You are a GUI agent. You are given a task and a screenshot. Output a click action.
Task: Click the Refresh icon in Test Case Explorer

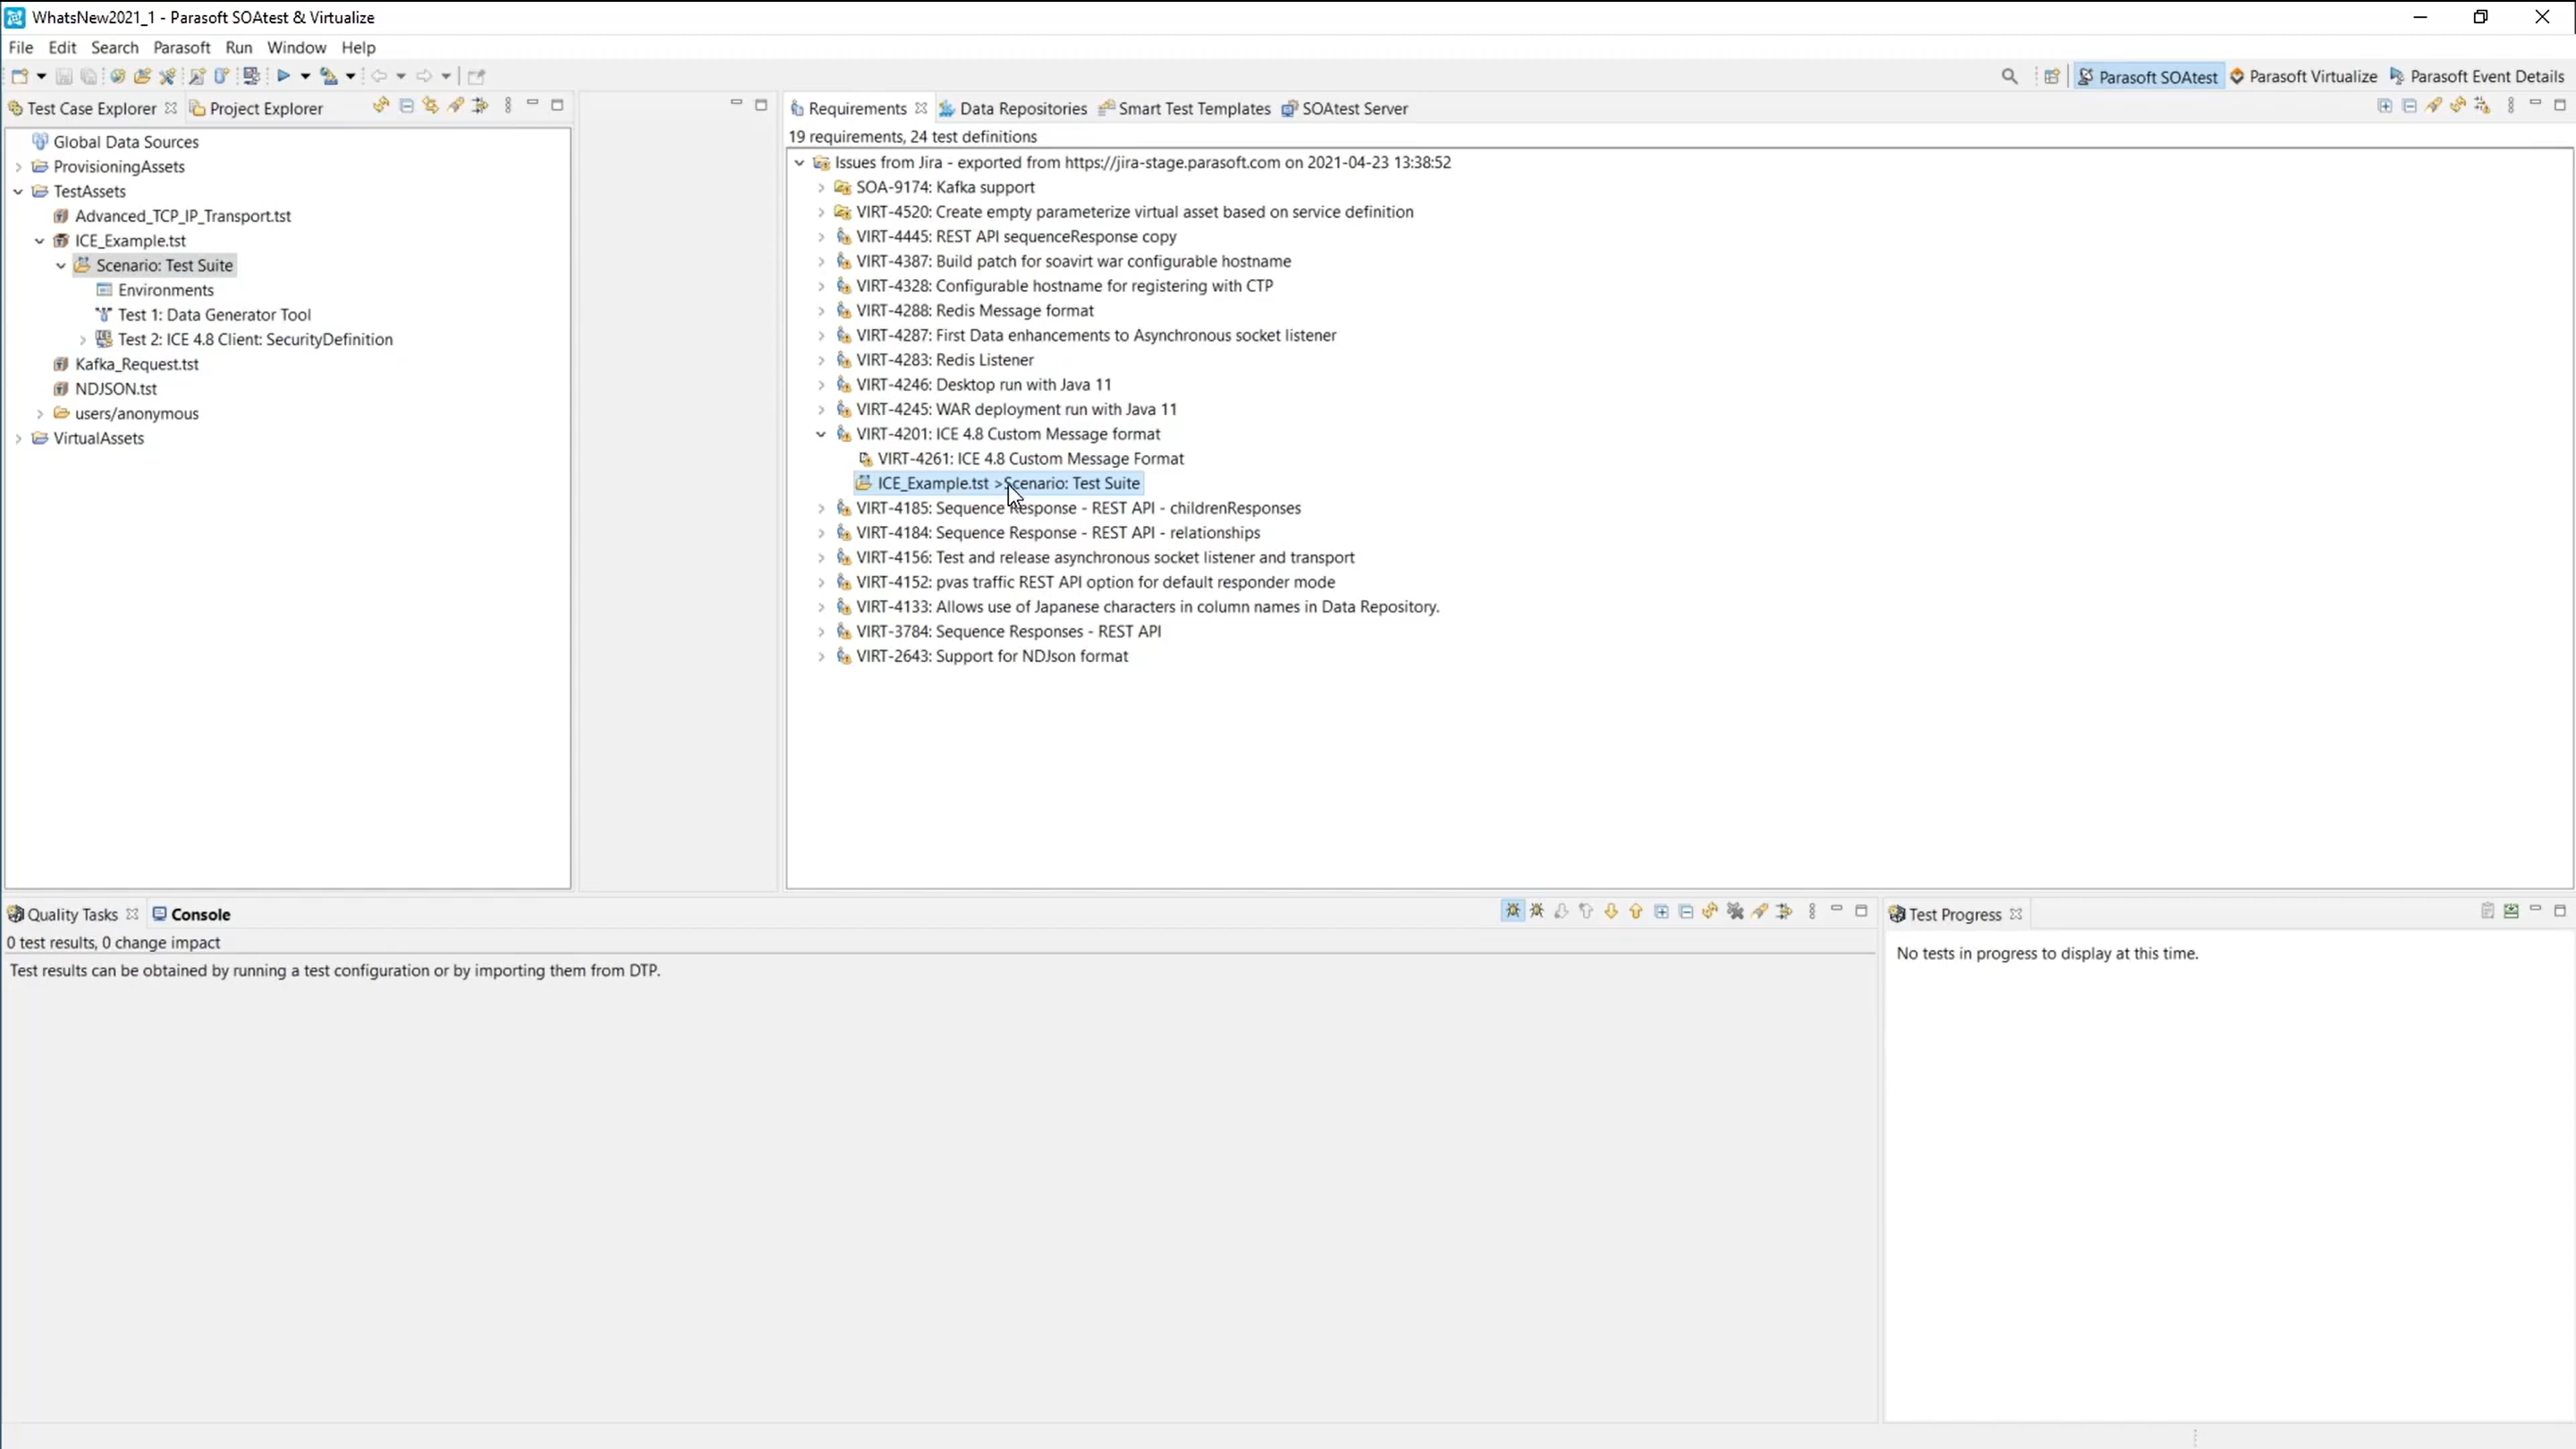[381, 105]
